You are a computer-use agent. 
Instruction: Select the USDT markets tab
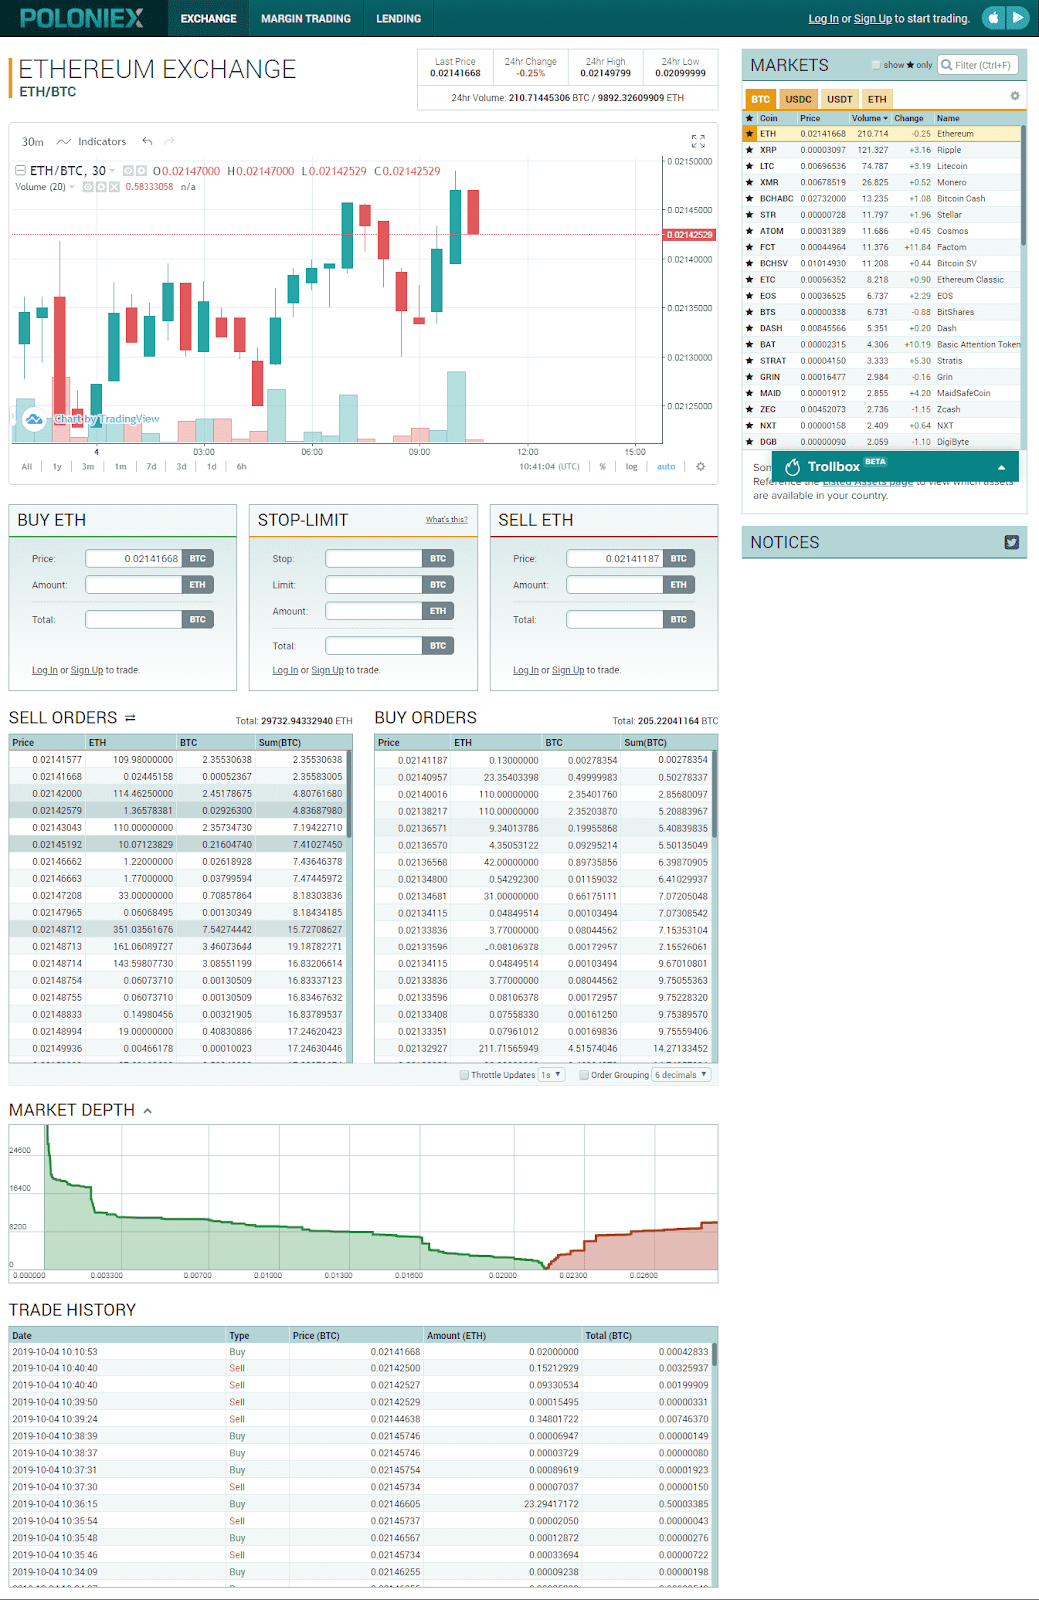click(x=840, y=99)
